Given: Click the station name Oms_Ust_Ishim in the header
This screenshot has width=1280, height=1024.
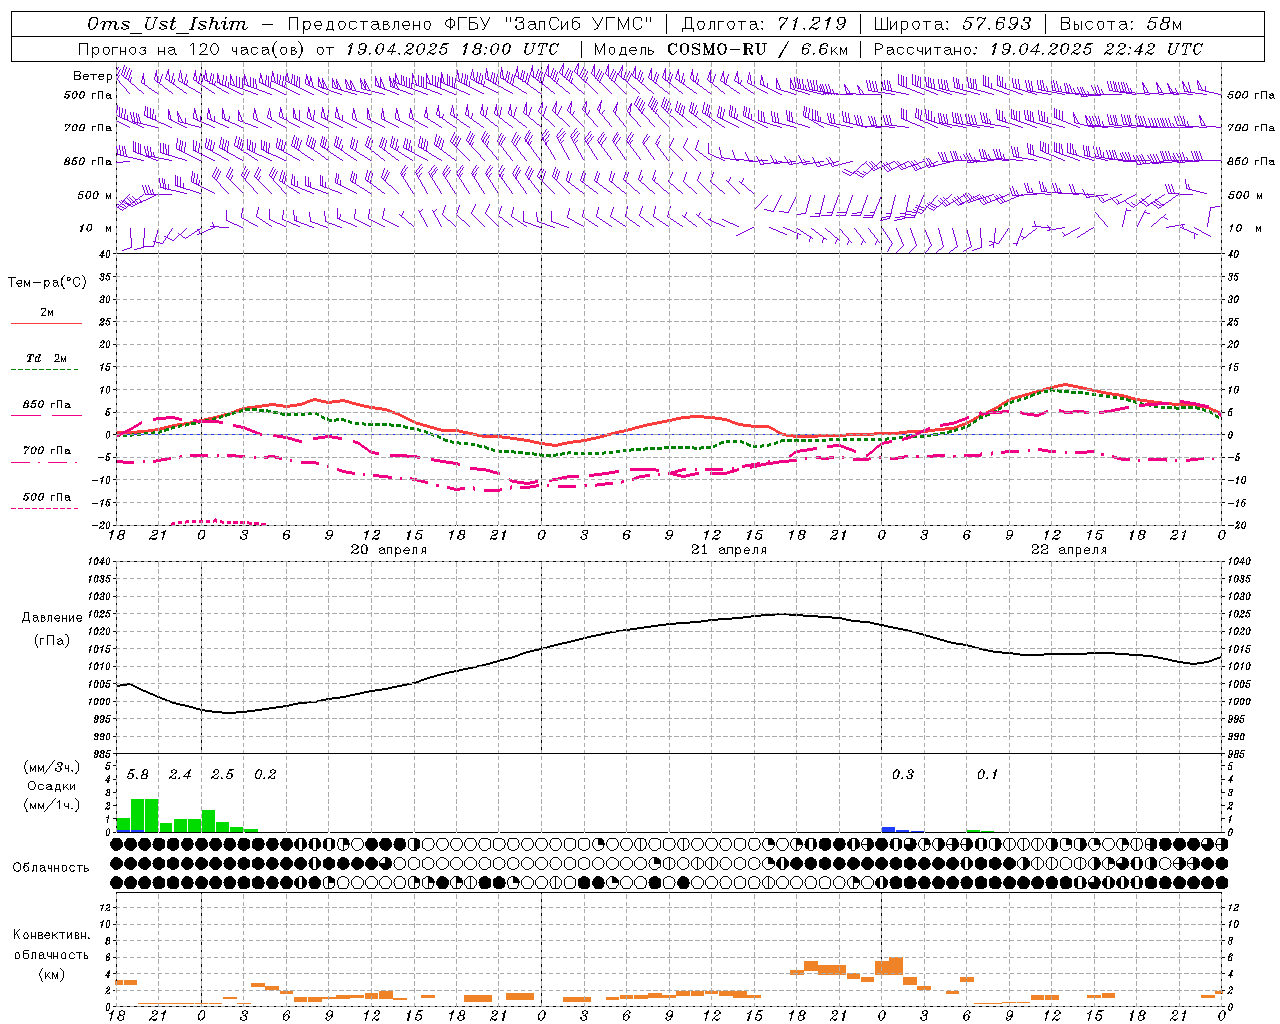Looking at the screenshot, I should 167,24.
